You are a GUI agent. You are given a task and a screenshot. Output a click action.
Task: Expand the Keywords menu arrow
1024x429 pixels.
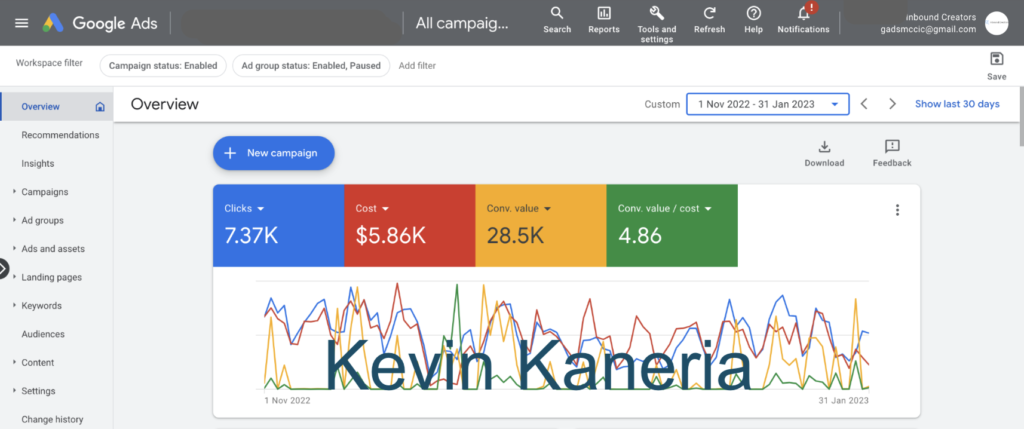[x=14, y=306]
